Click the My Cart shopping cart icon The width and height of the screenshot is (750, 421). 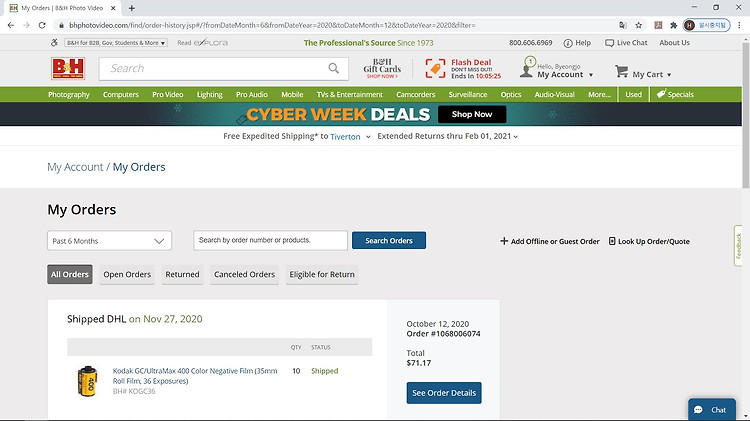coord(621,72)
